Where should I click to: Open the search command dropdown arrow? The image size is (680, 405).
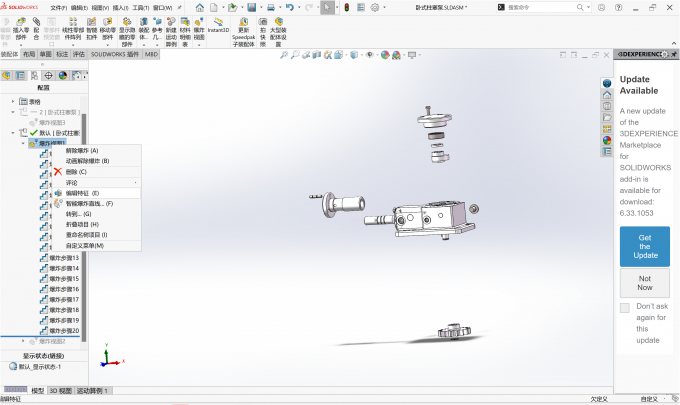click(588, 7)
